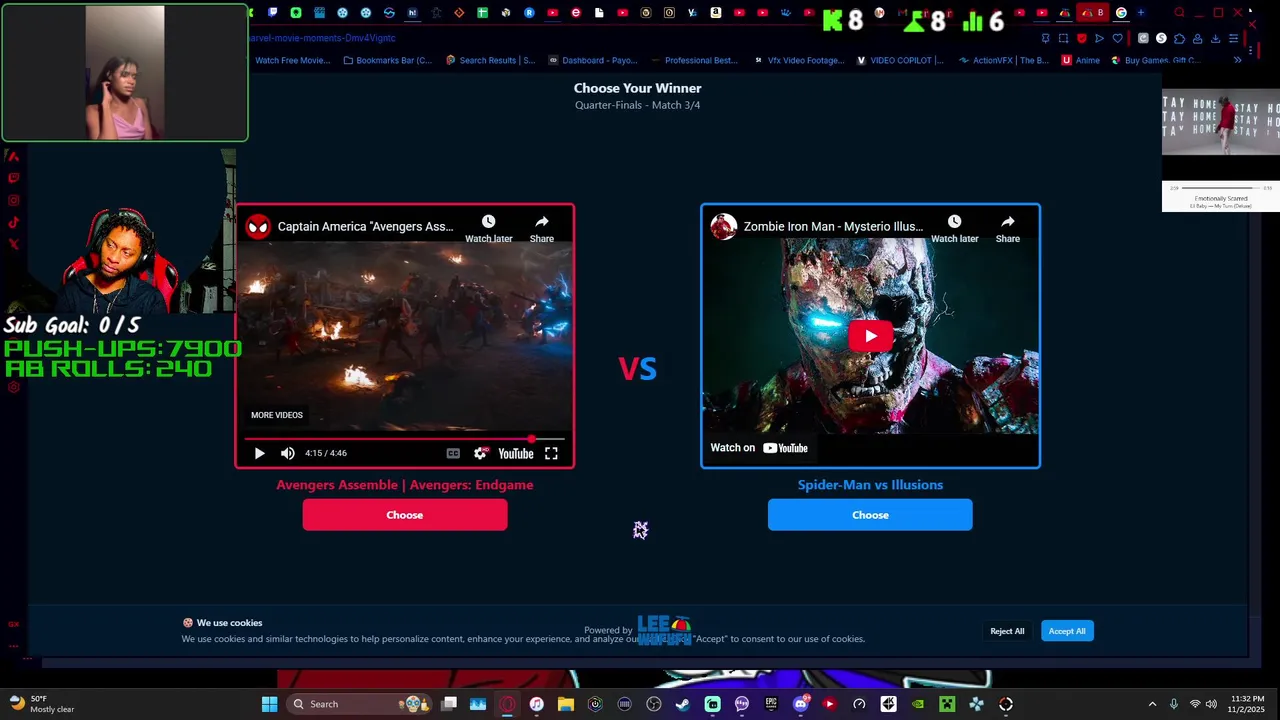Share the Zombie Iron Man video

click(1008, 228)
